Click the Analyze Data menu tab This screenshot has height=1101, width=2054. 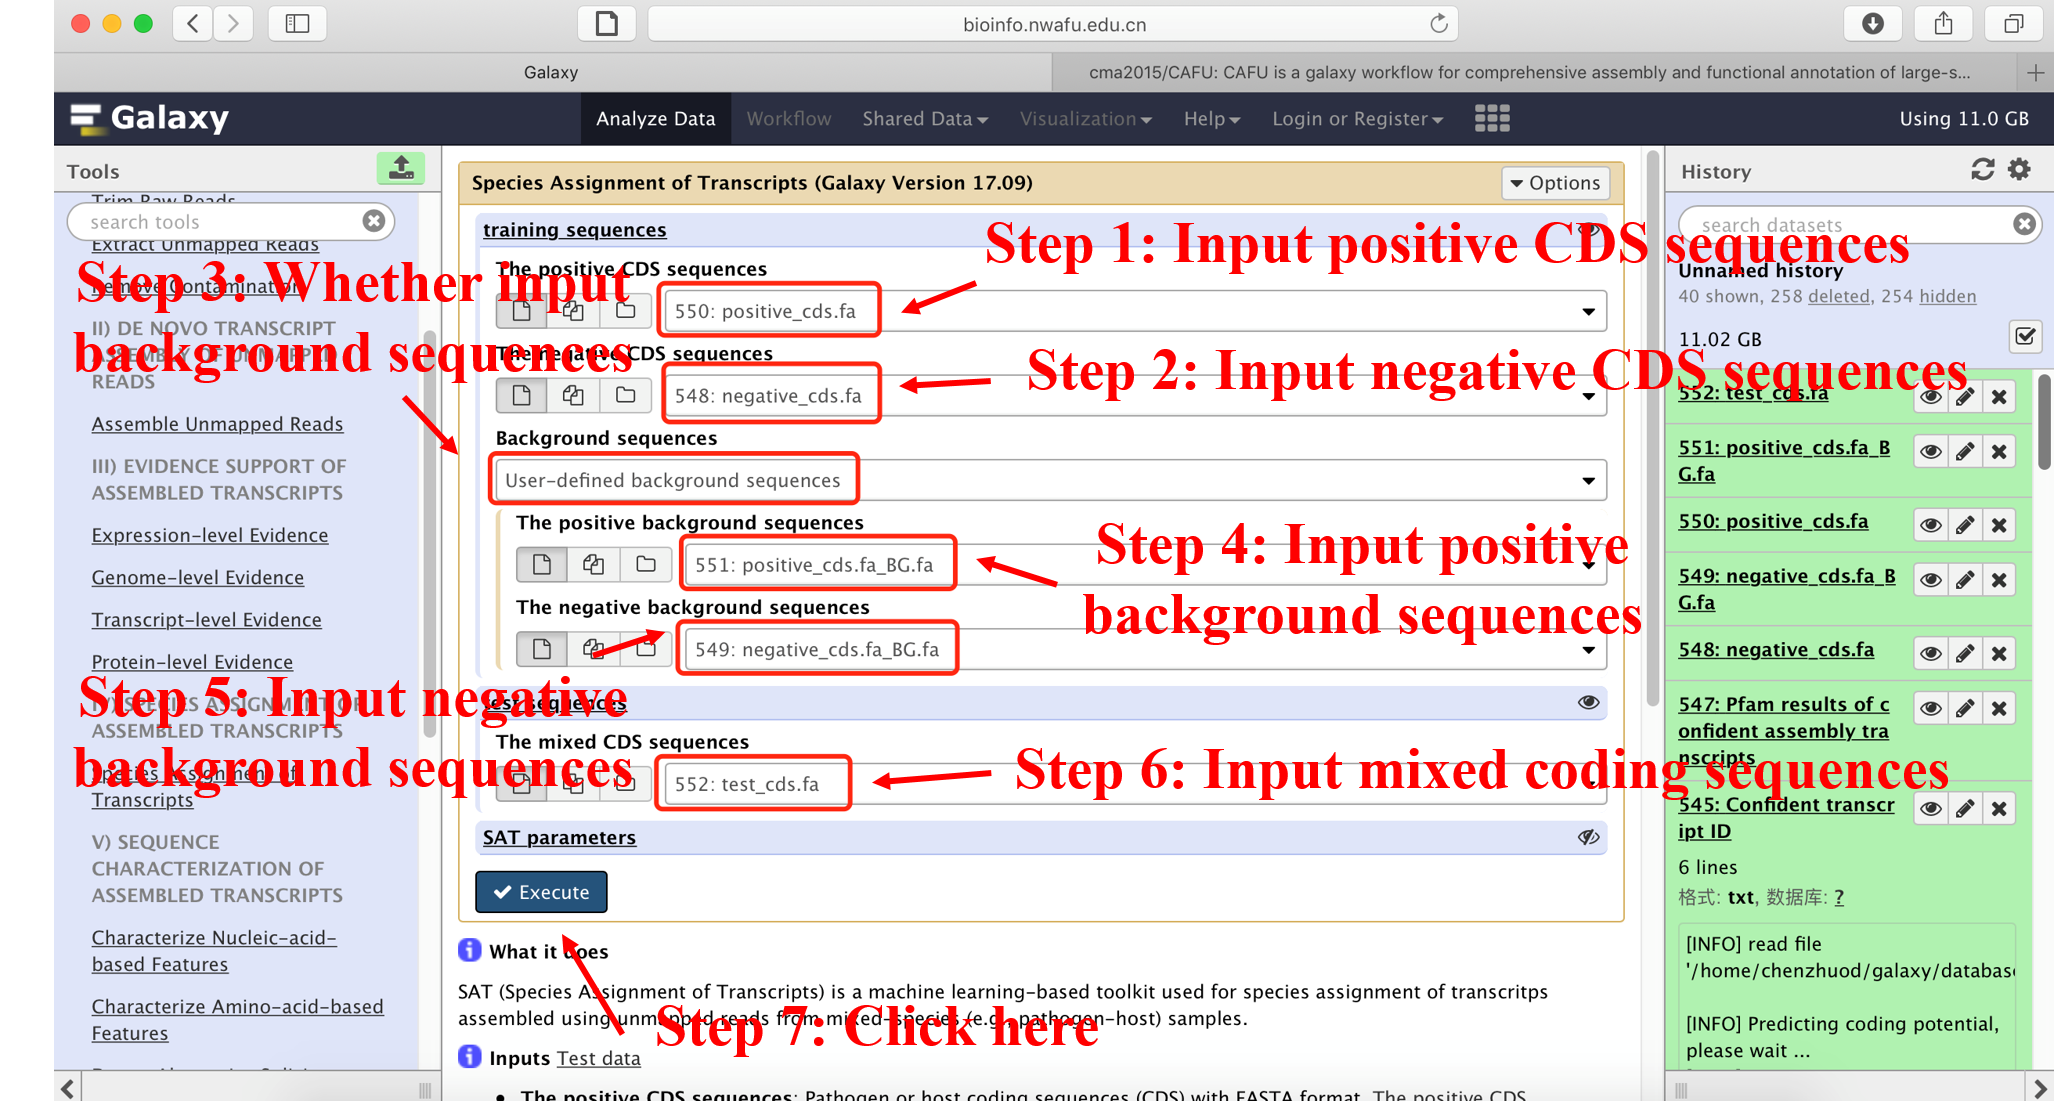[656, 118]
